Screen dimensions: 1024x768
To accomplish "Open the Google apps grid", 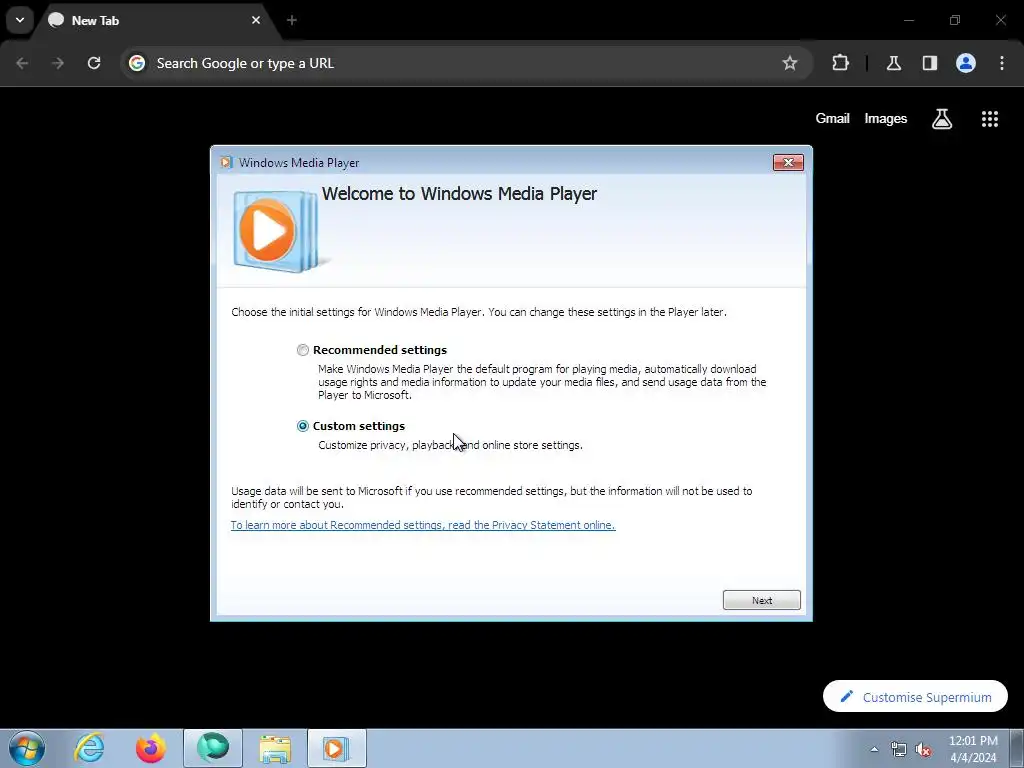I will 989,119.
